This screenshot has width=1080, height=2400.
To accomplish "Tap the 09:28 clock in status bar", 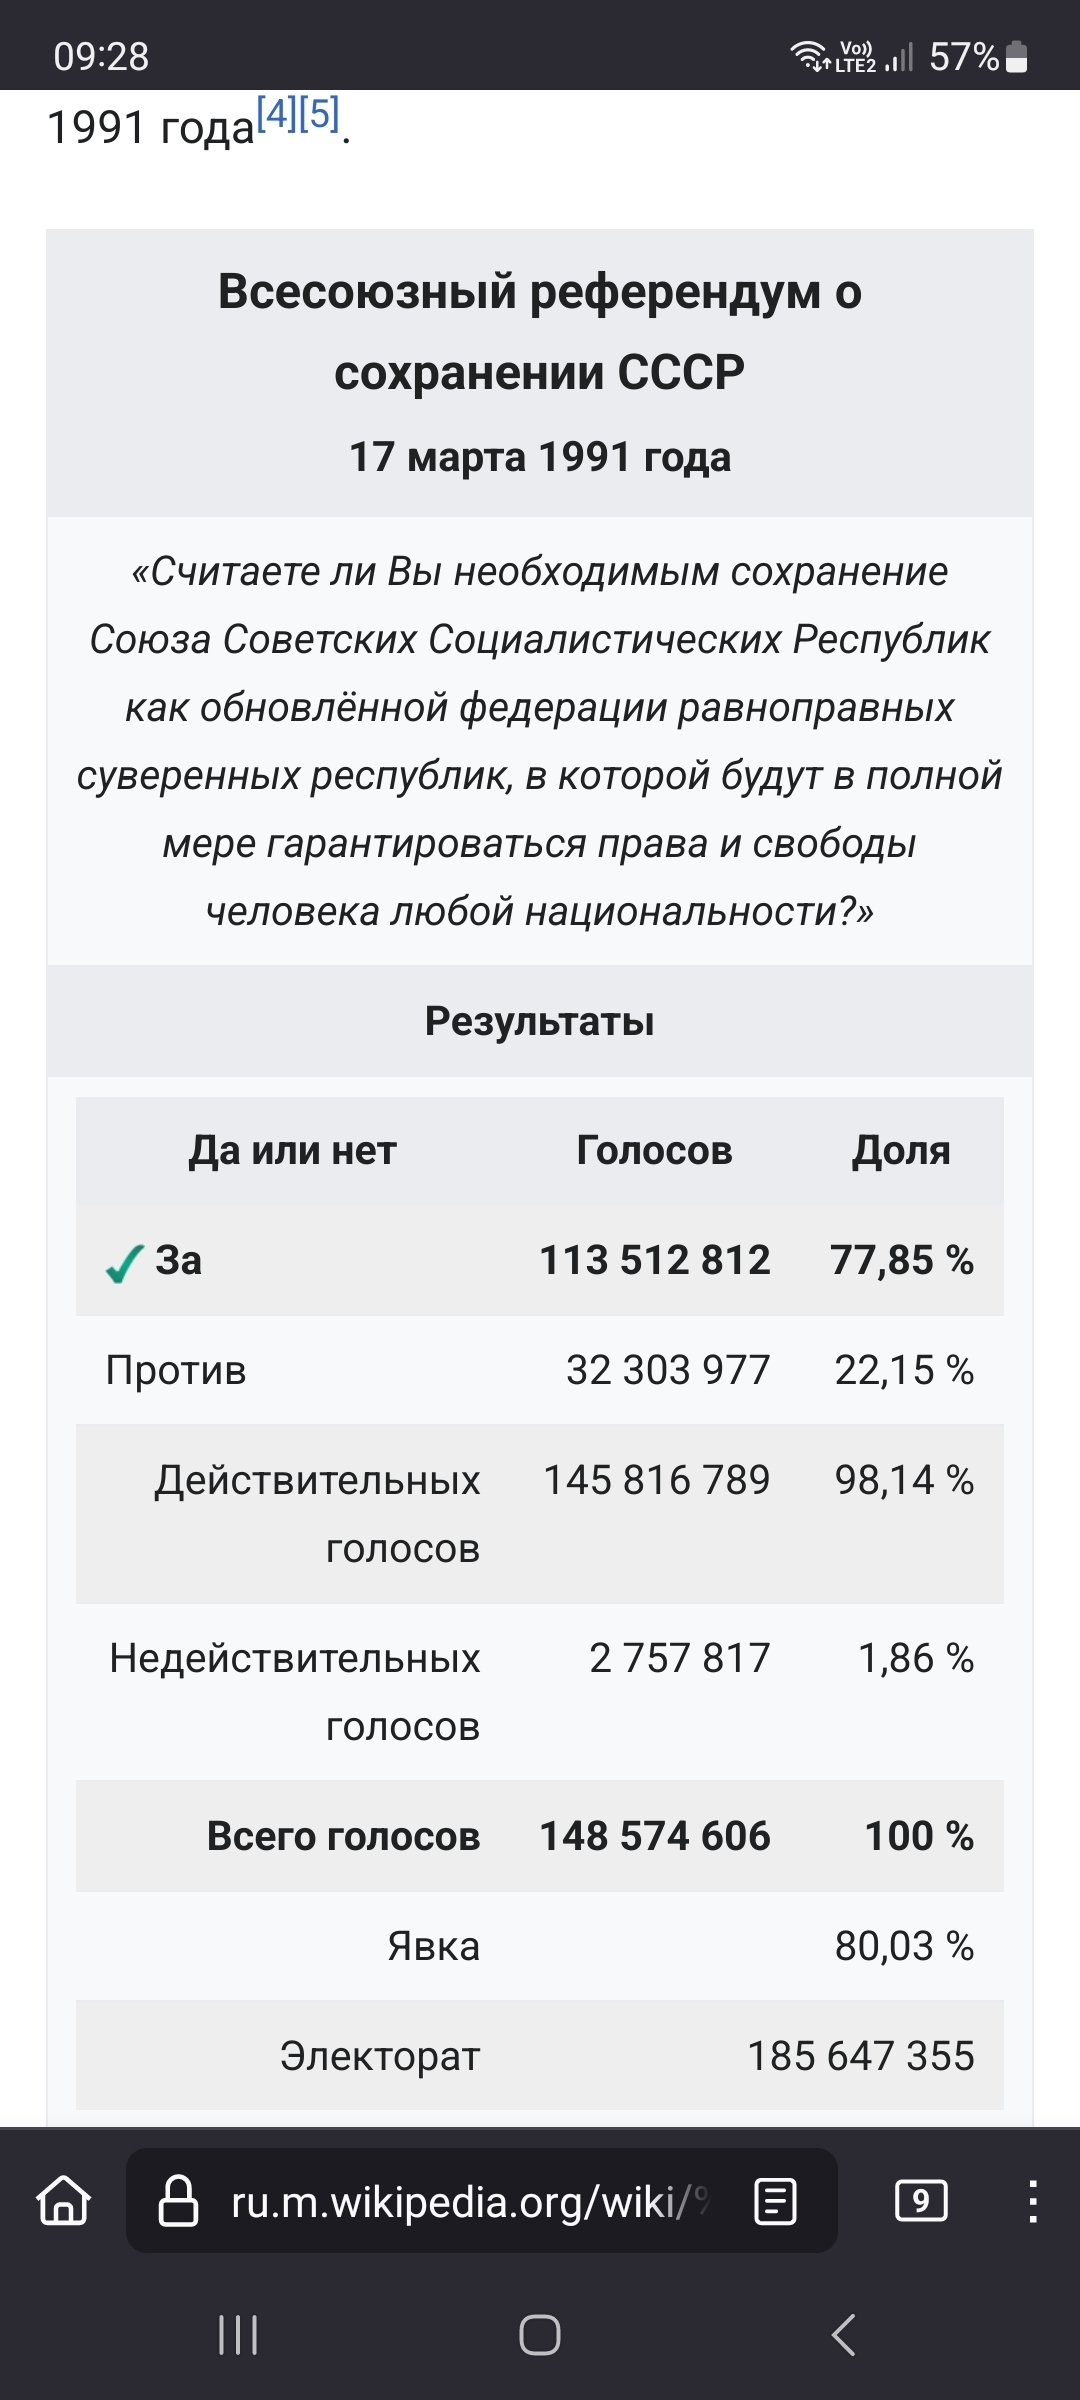I will click(101, 56).
